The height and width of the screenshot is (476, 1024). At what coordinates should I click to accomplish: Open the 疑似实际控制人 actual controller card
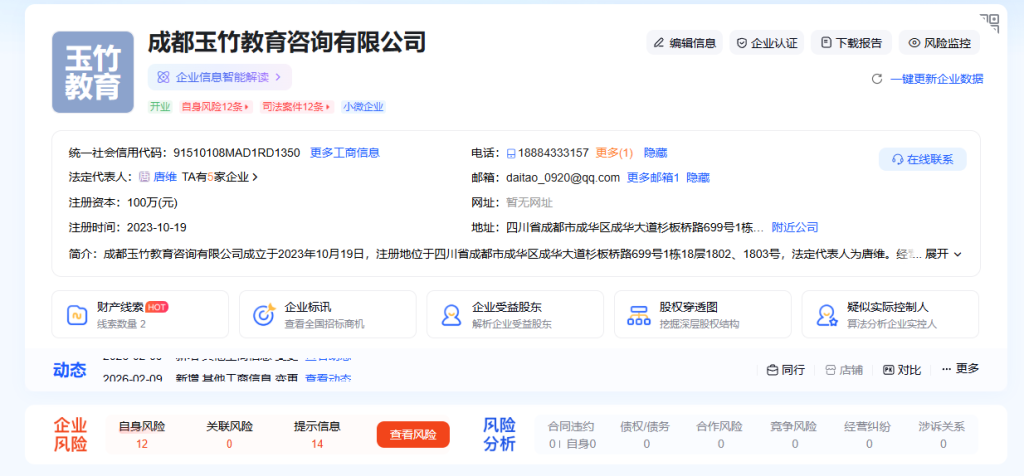[890, 315]
